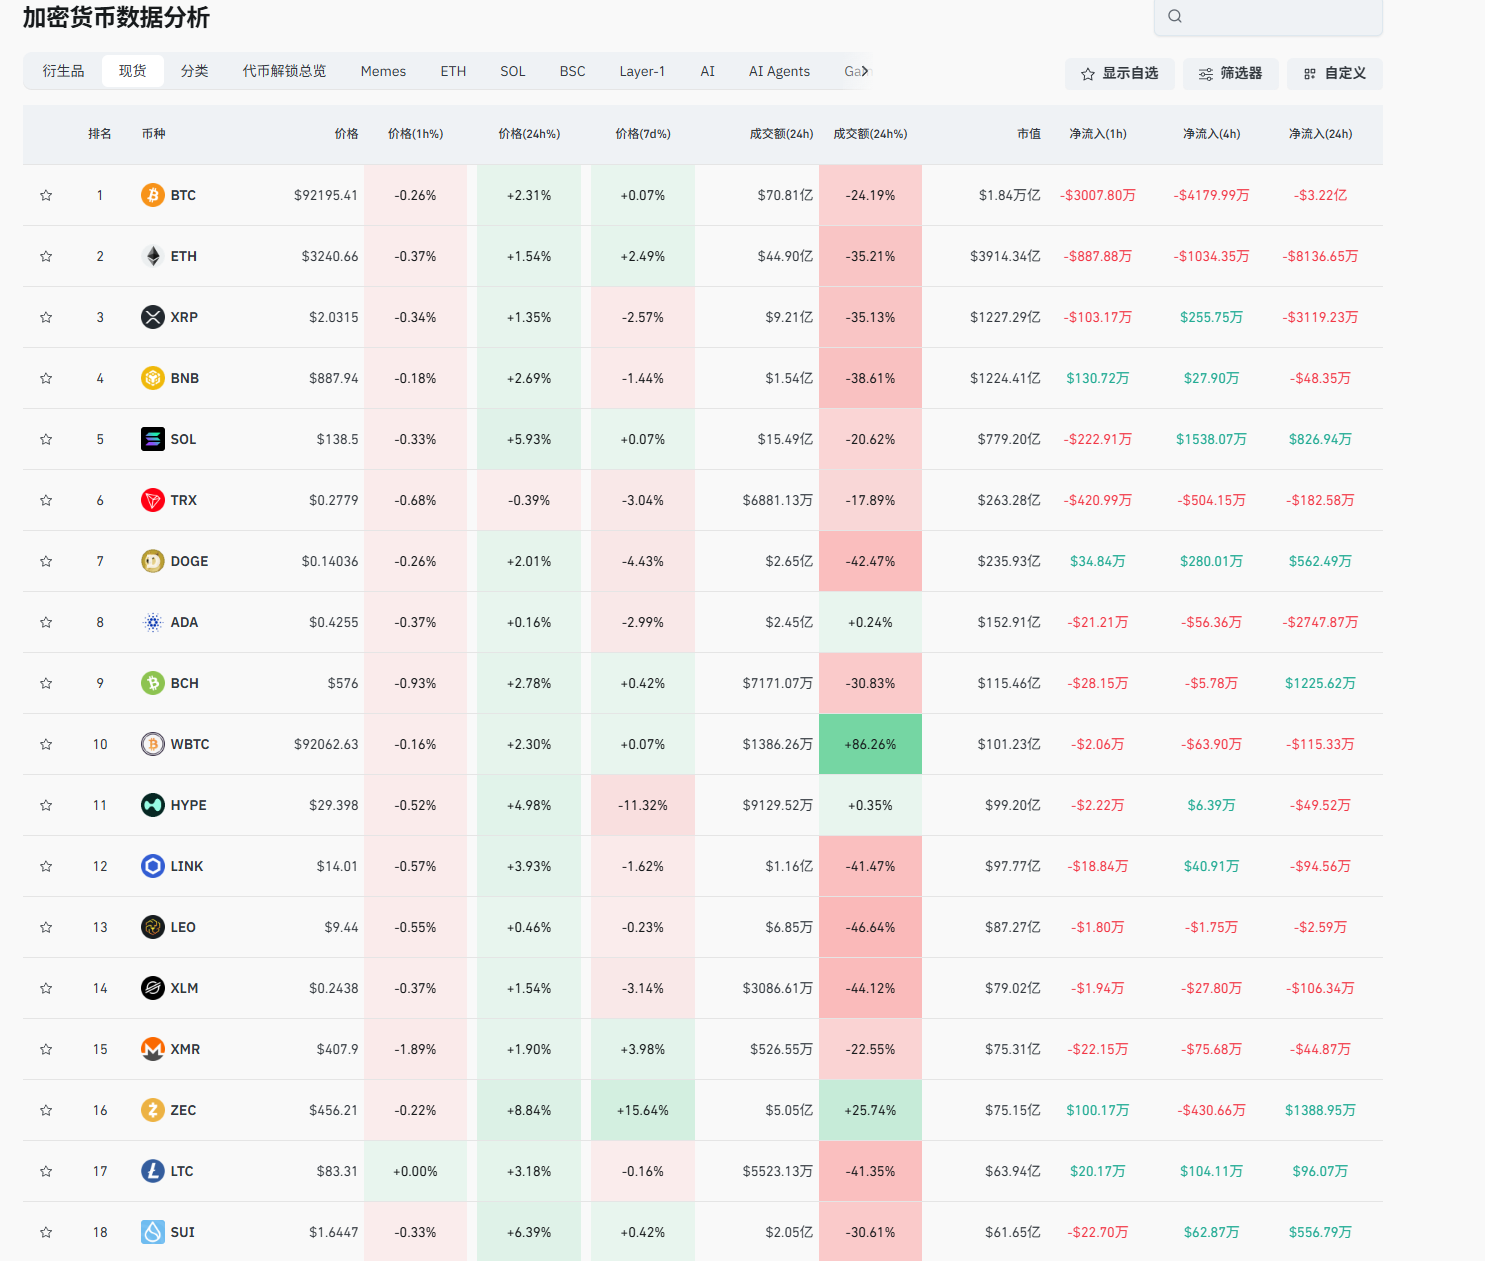Click the DOGE coin icon
The width and height of the screenshot is (1485, 1261).
point(152,561)
